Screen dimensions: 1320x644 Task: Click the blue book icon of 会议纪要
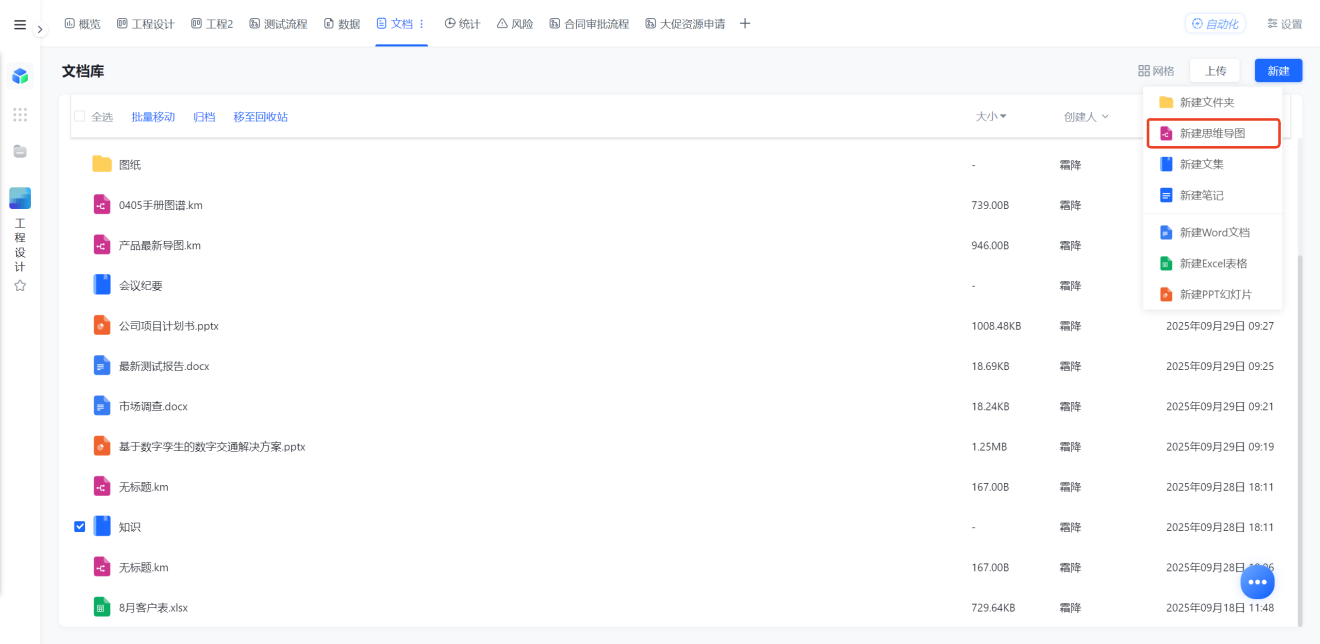(x=102, y=285)
